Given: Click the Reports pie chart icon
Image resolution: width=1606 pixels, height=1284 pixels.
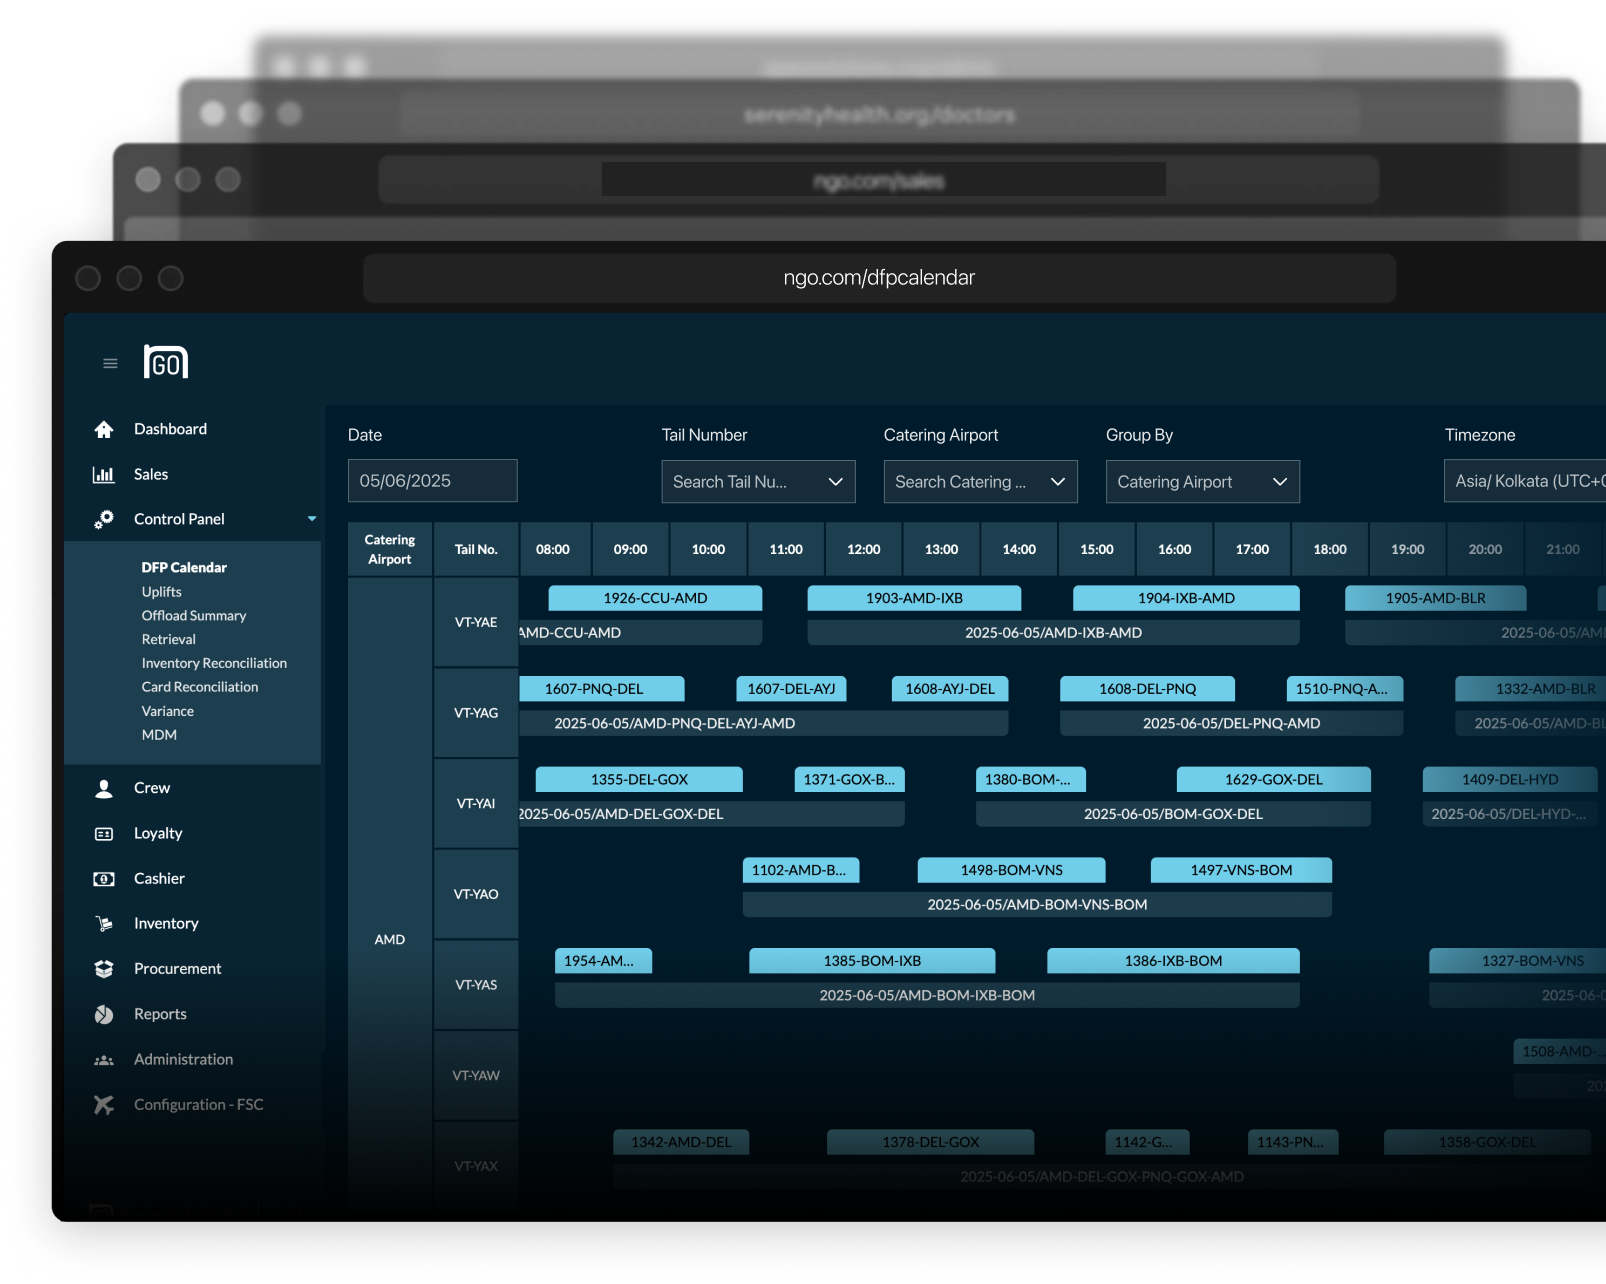Looking at the screenshot, I should [104, 1014].
